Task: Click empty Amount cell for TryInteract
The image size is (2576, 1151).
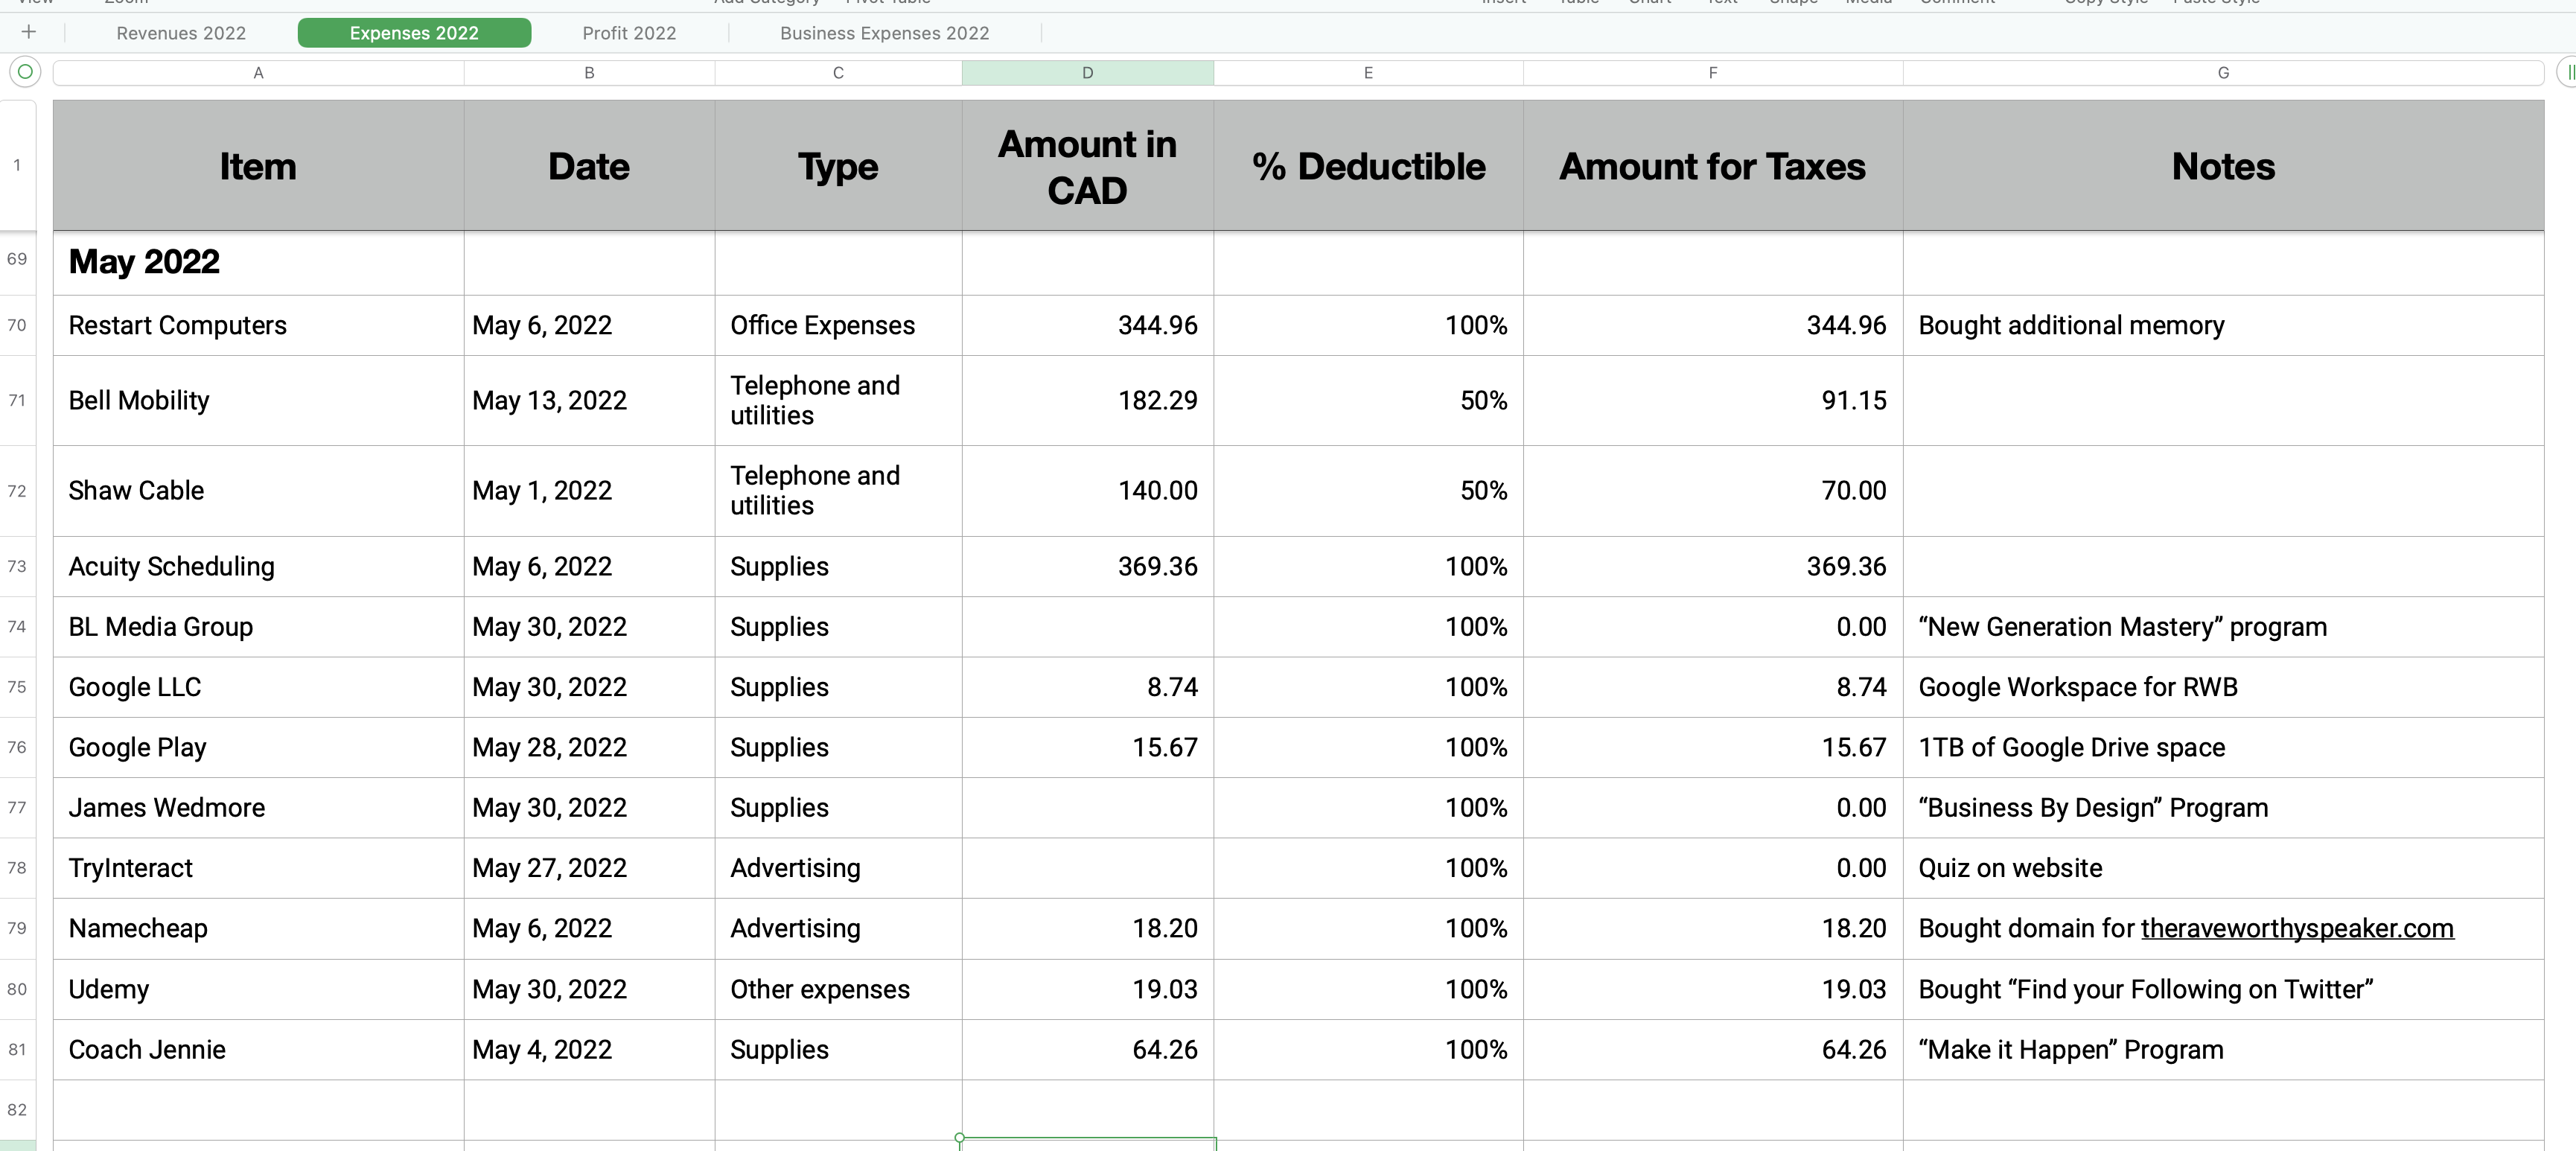Action: point(1087,868)
